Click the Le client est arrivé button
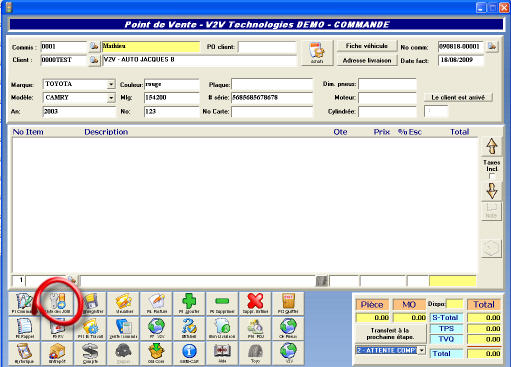This screenshot has height=367, width=511. (x=458, y=97)
